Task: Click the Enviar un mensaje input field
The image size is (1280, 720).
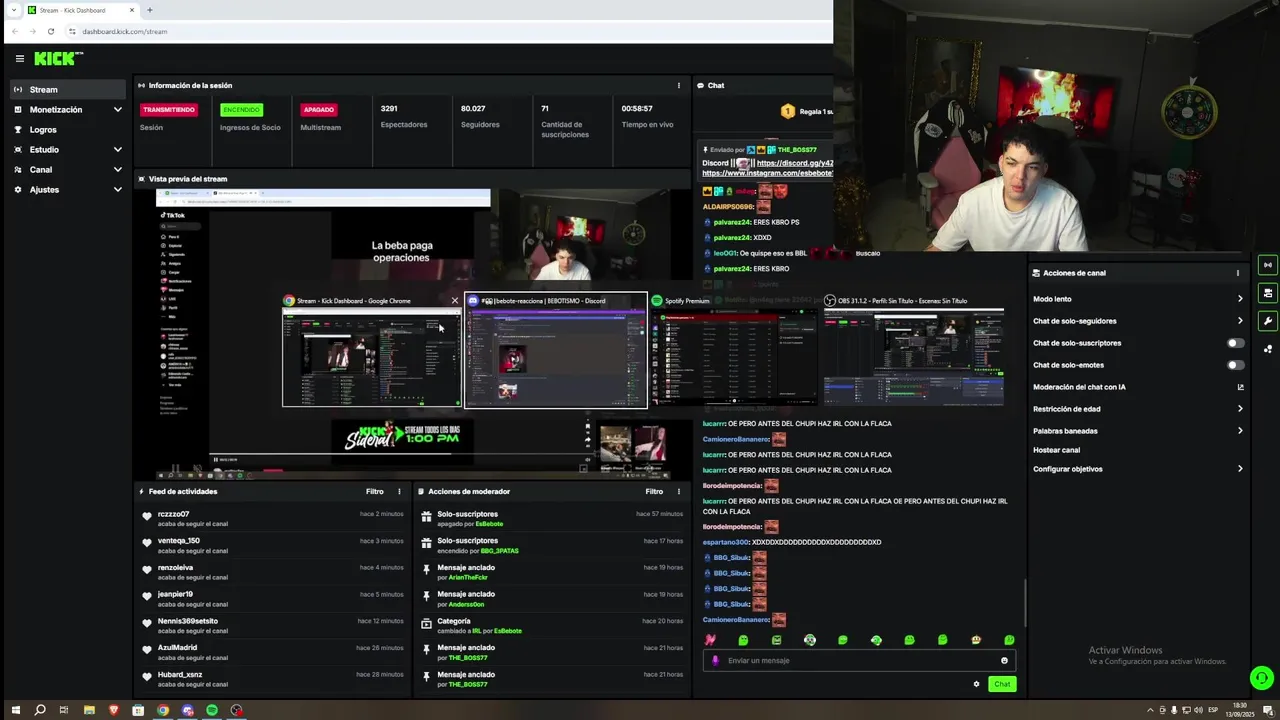Action: (860, 660)
